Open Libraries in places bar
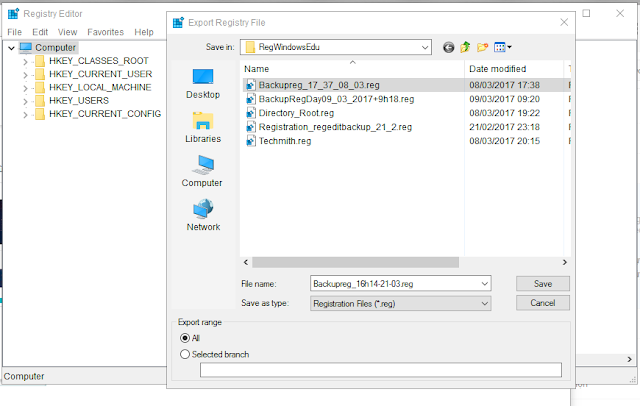Viewport: 640px width, 406px height. coord(203,128)
